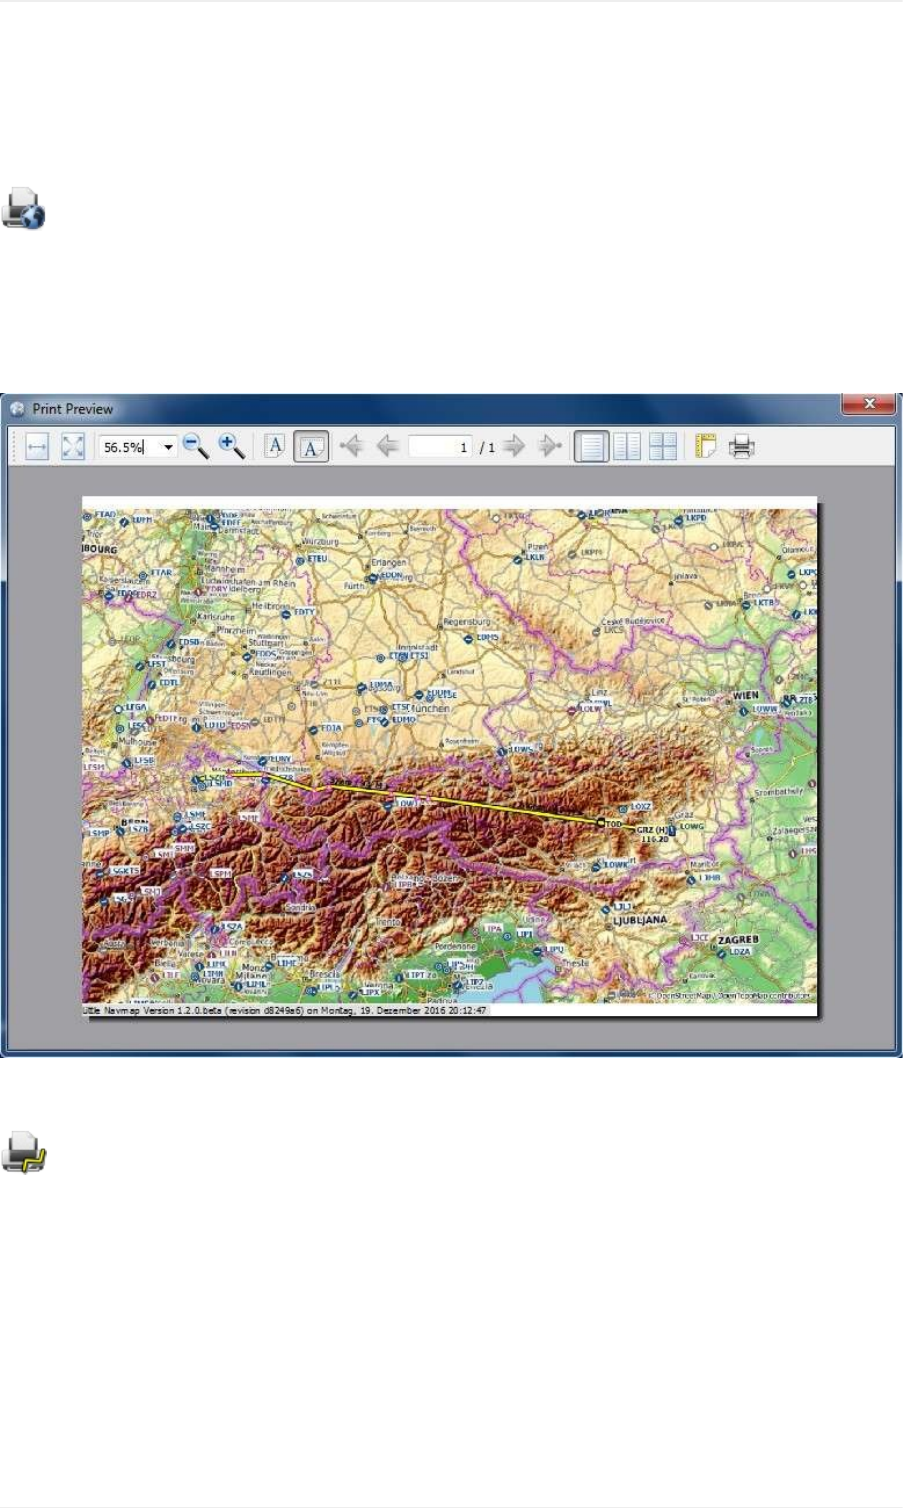903x1508 pixels.
Task: Open the Page Setup dialog
Action: [x=706, y=446]
